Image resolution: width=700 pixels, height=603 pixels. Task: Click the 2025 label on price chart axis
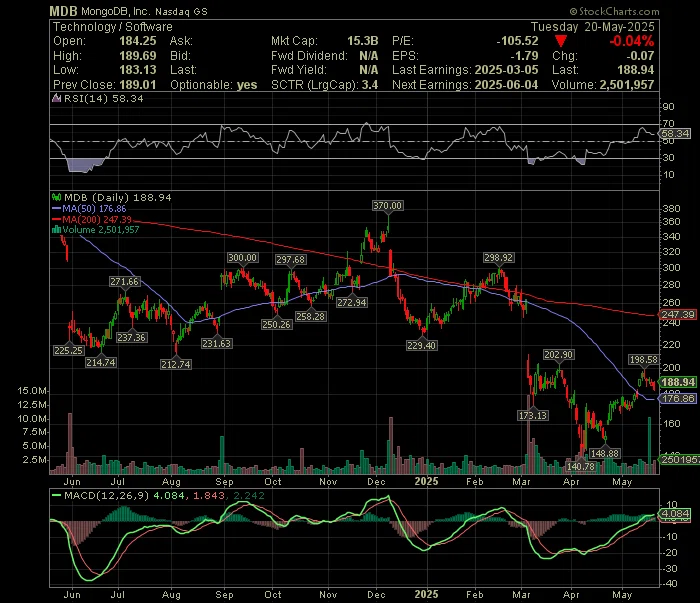coord(426,482)
